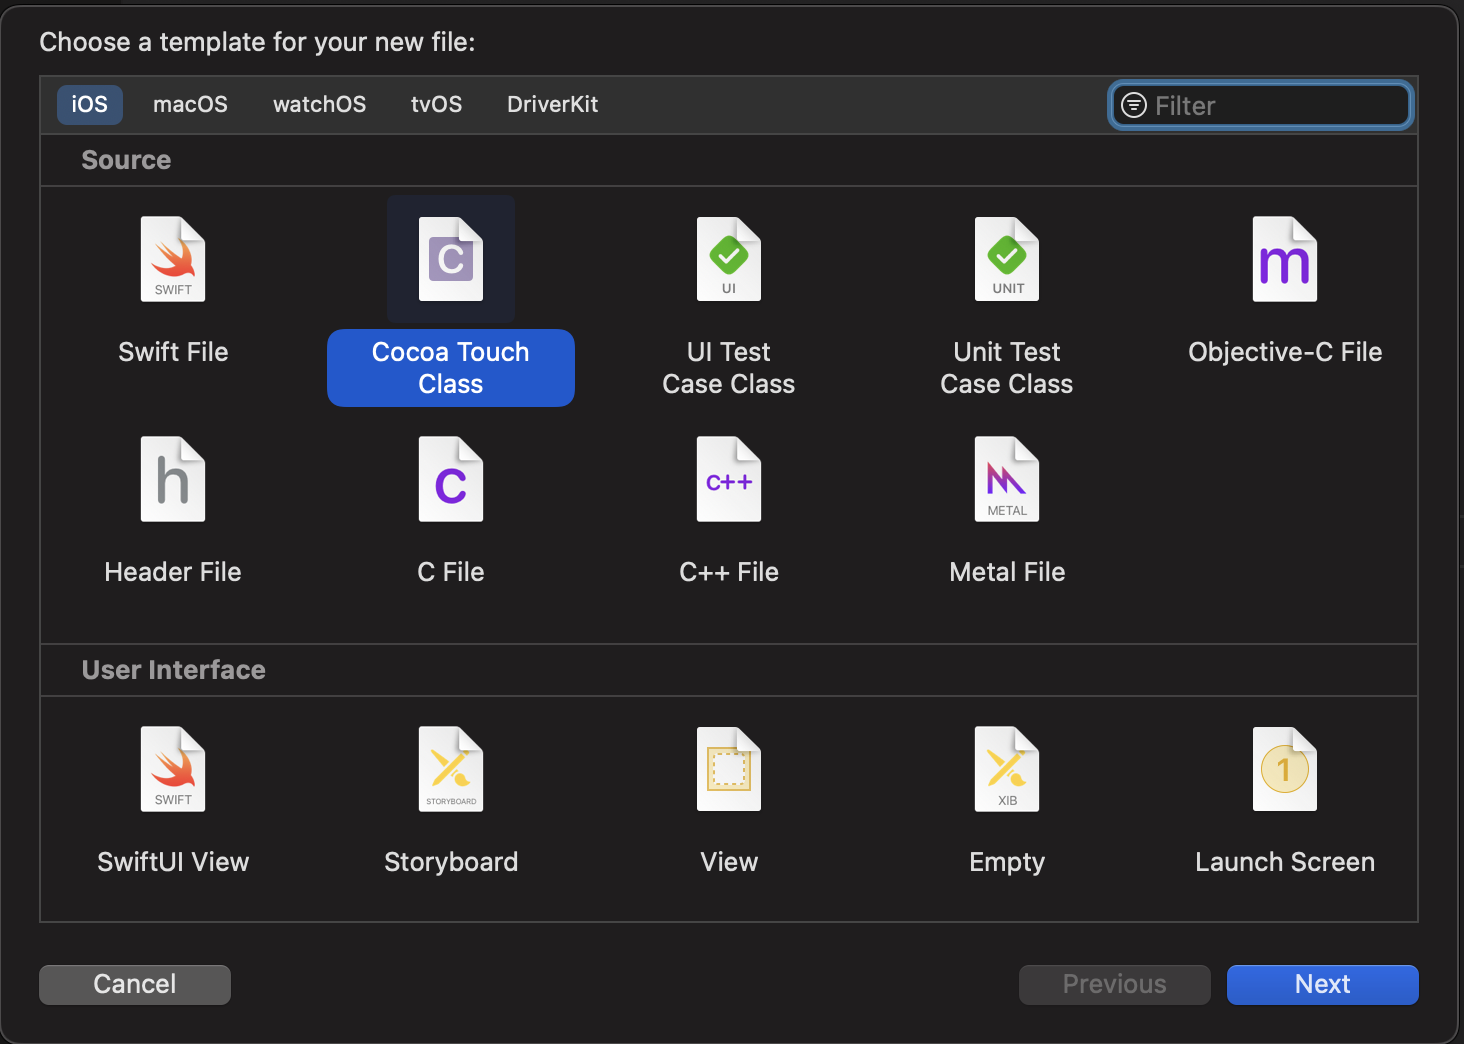Click the 'C File' label
The image size is (1464, 1044).
click(x=451, y=572)
